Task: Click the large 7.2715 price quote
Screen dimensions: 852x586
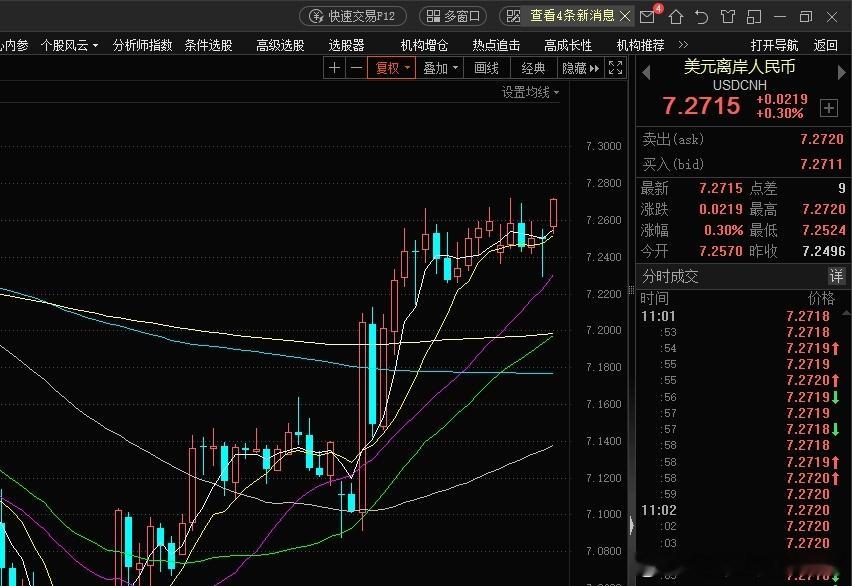Action: pyautogui.click(x=701, y=105)
